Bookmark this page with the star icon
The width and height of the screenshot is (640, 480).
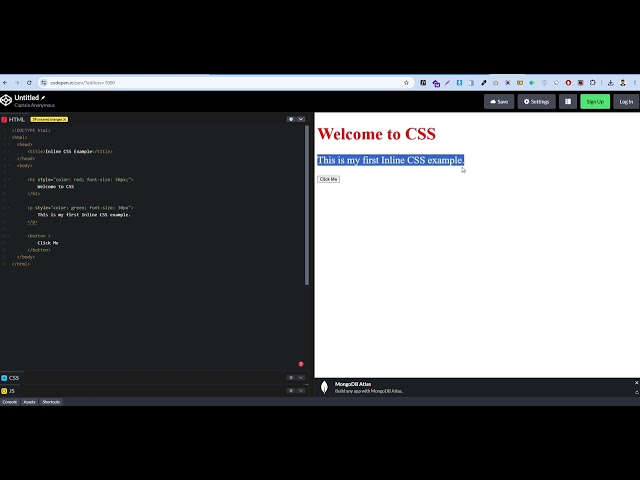coord(406,83)
